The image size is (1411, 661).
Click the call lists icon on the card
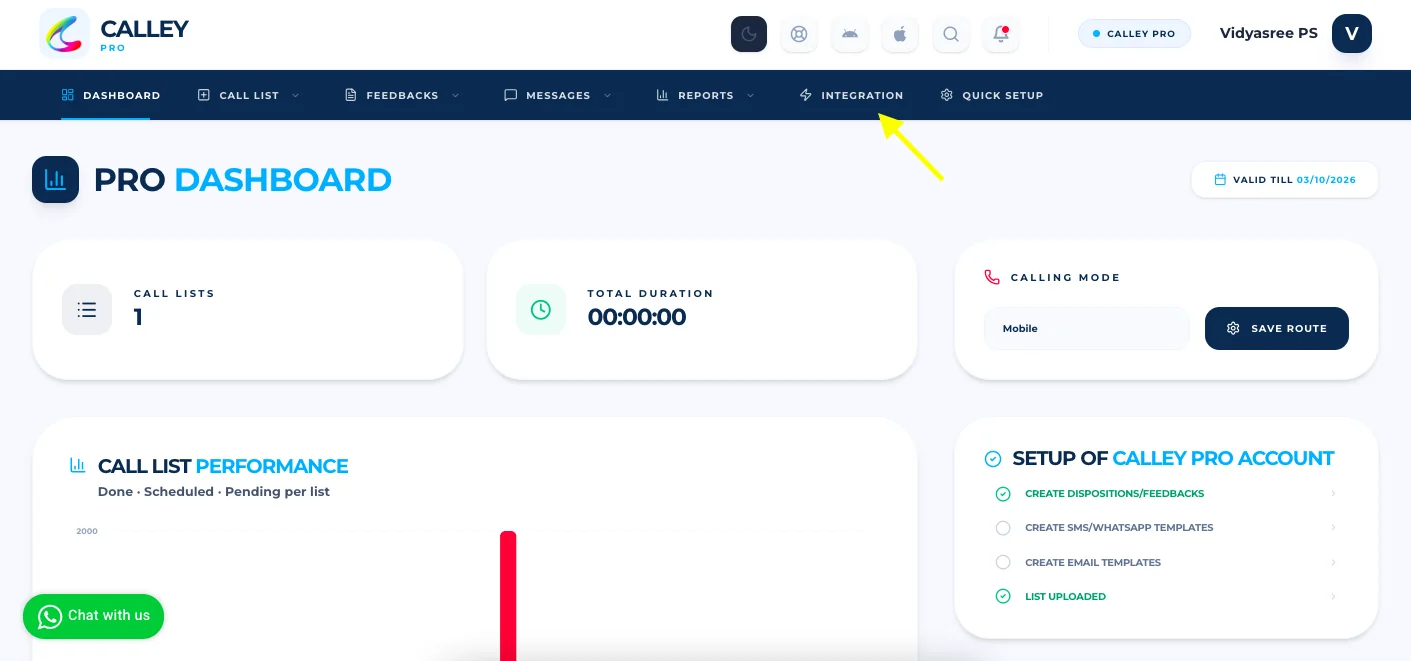(x=87, y=309)
